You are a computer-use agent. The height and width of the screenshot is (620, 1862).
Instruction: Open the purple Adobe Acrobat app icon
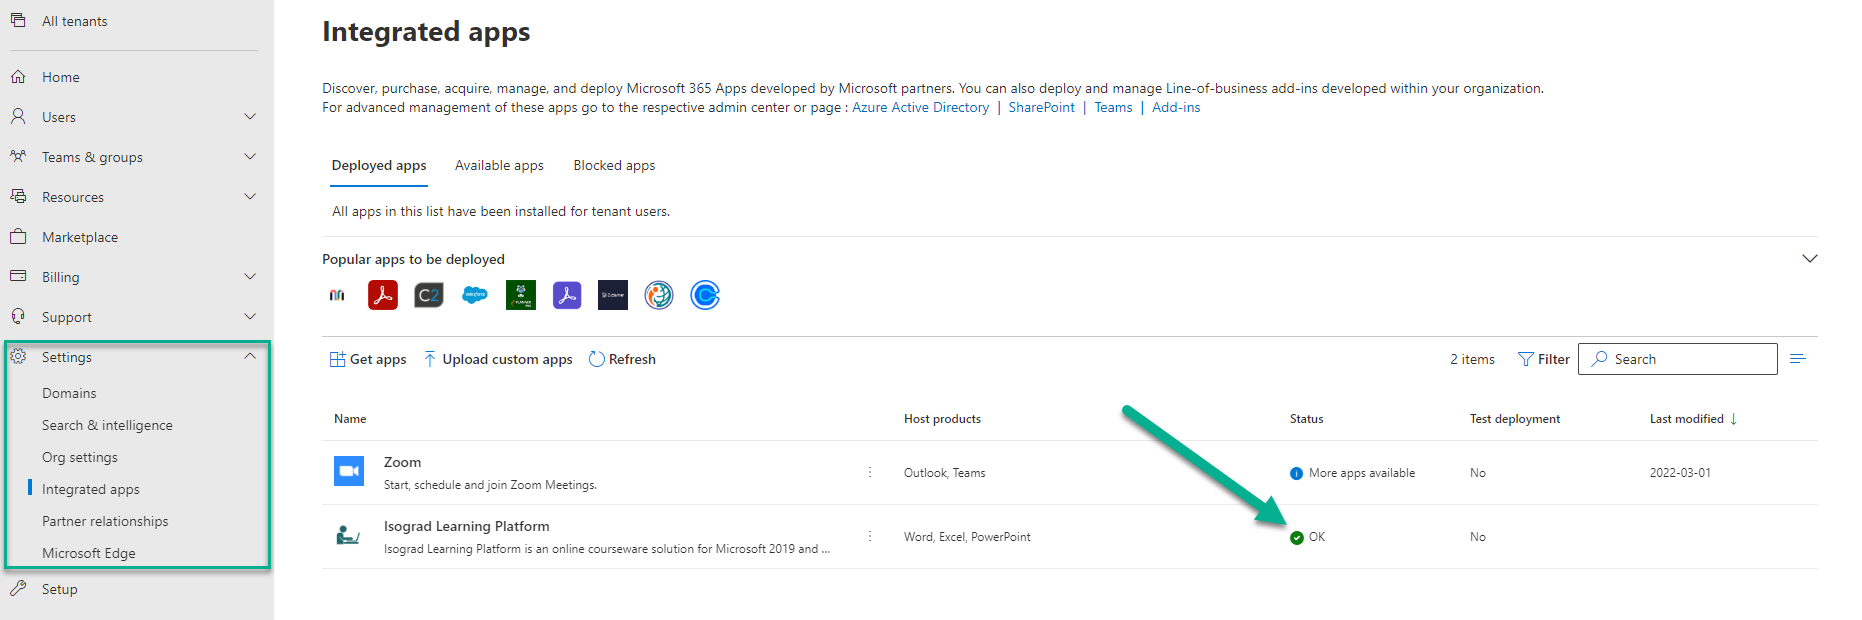567,295
